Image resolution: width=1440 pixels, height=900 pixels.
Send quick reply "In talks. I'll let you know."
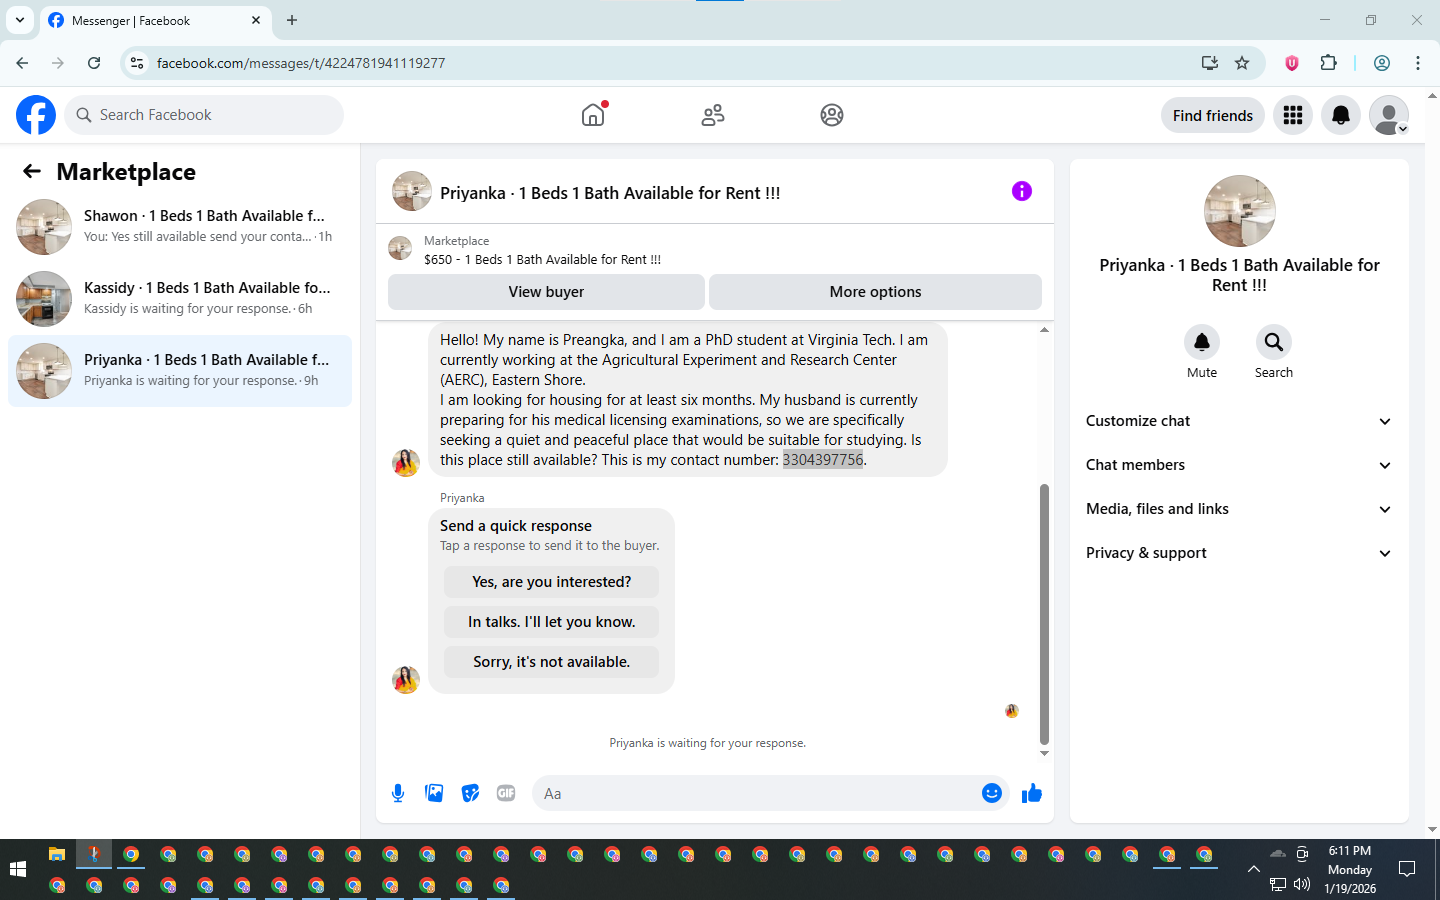(x=551, y=622)
